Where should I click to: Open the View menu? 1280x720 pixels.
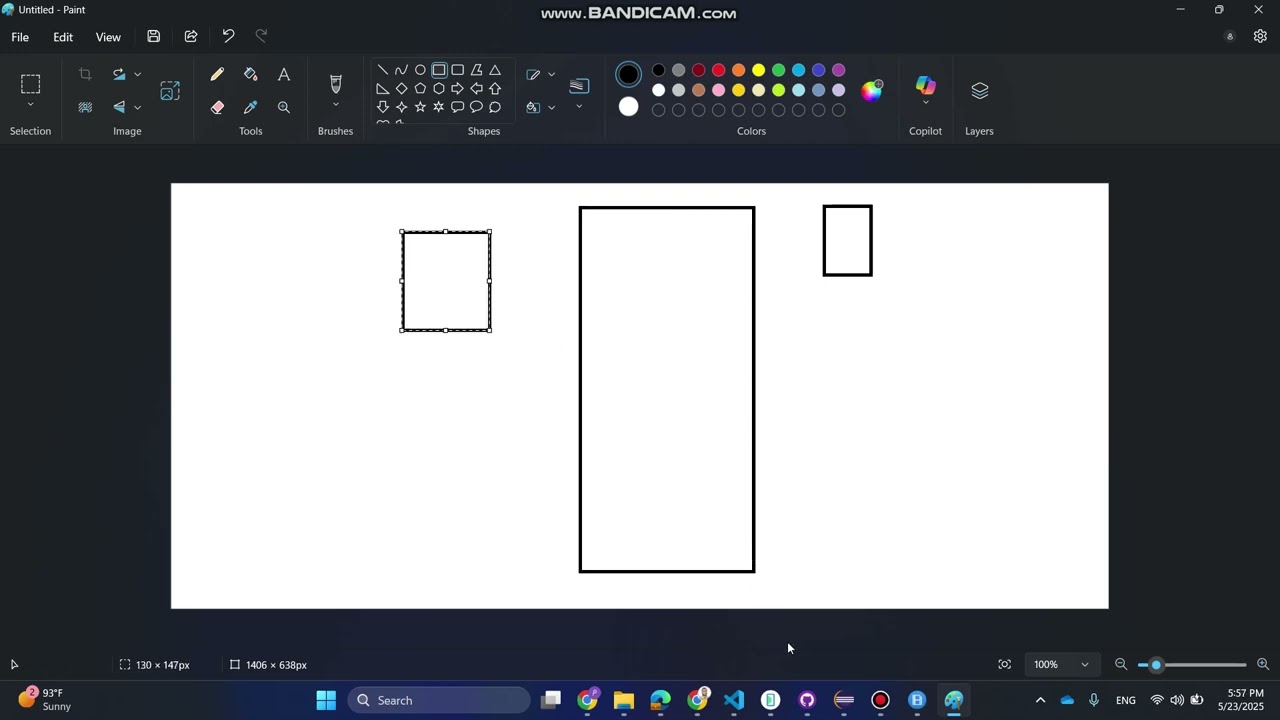pos(108,37)
